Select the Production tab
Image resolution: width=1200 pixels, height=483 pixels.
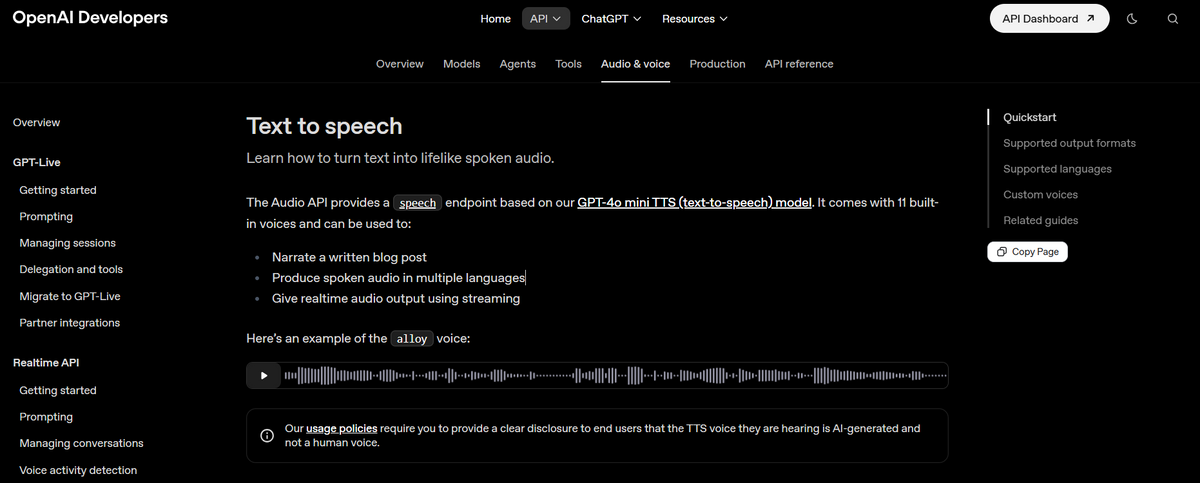point(717,64)
